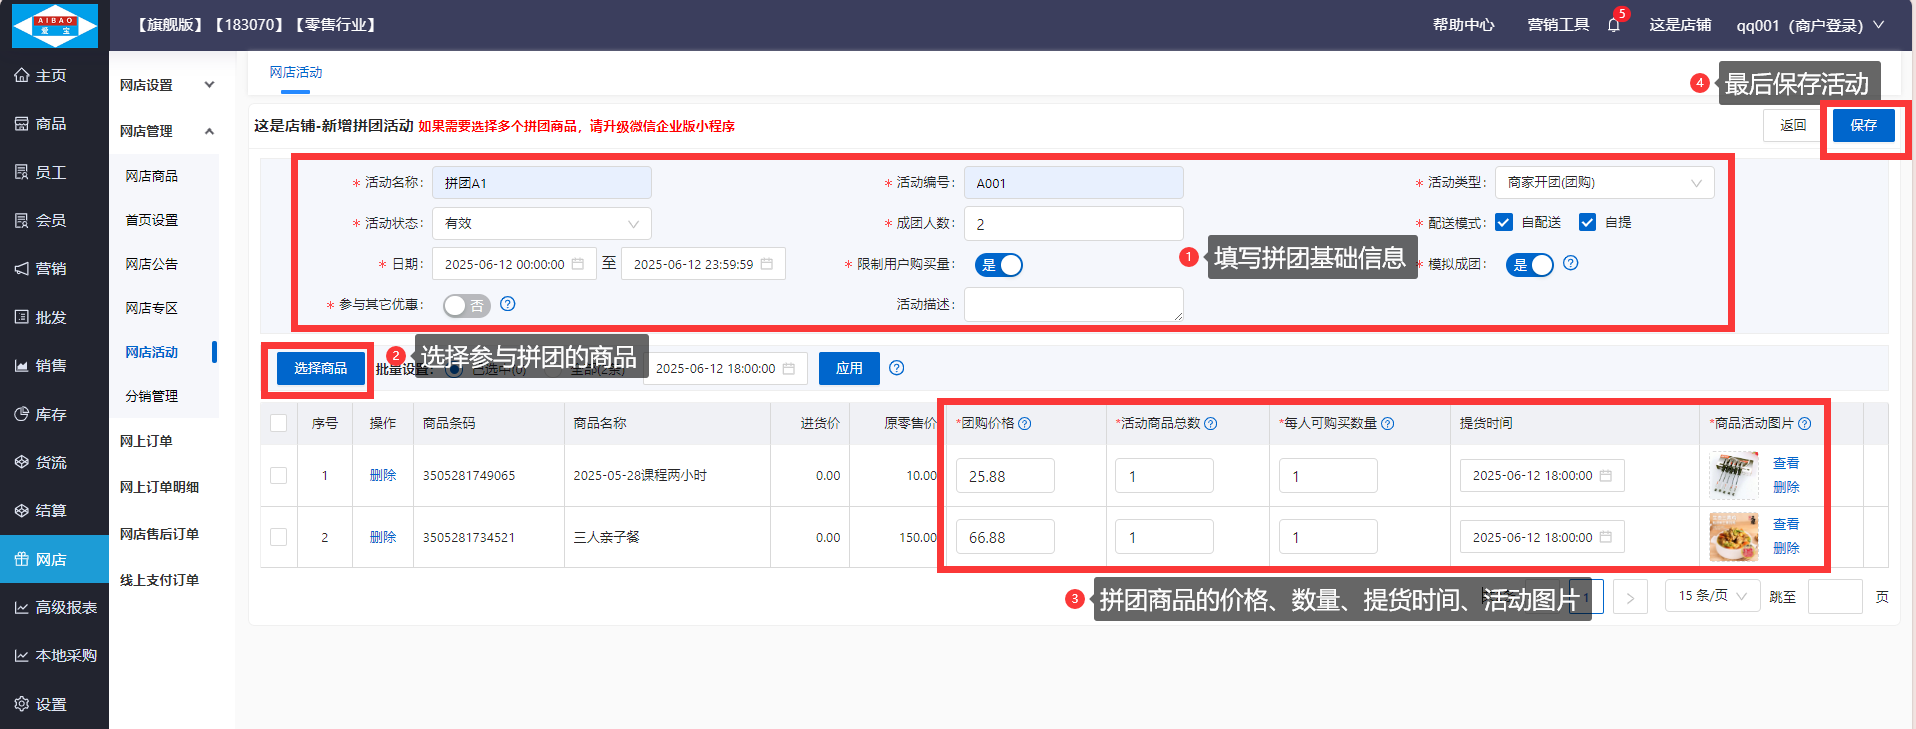The height and width of the screenshot is (729, 1916).
Task: Click help icon in 活动商品总数 header
Action: pyautogui.click(x=1210, y=424)
